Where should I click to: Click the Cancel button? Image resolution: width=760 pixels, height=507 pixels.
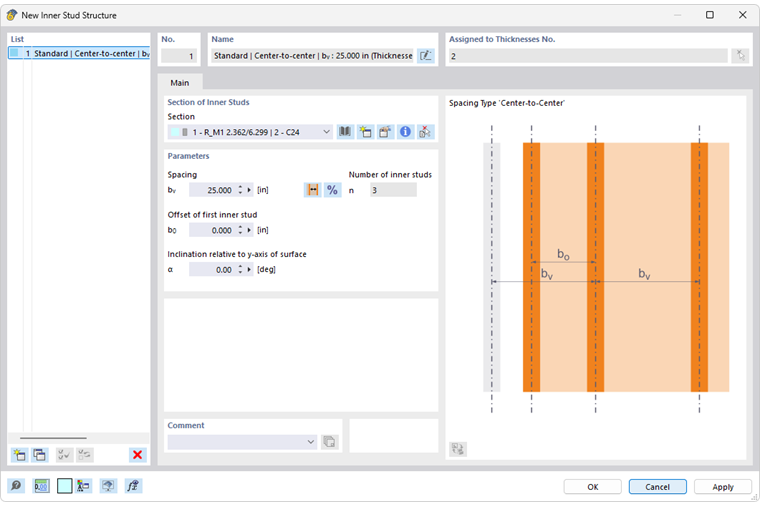657,487
